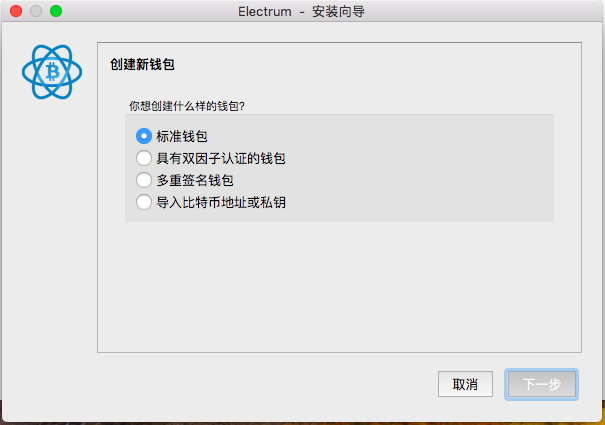Click the 具有双因子认证的钱包 label text
605x425 pixels.
click(221, 158)
